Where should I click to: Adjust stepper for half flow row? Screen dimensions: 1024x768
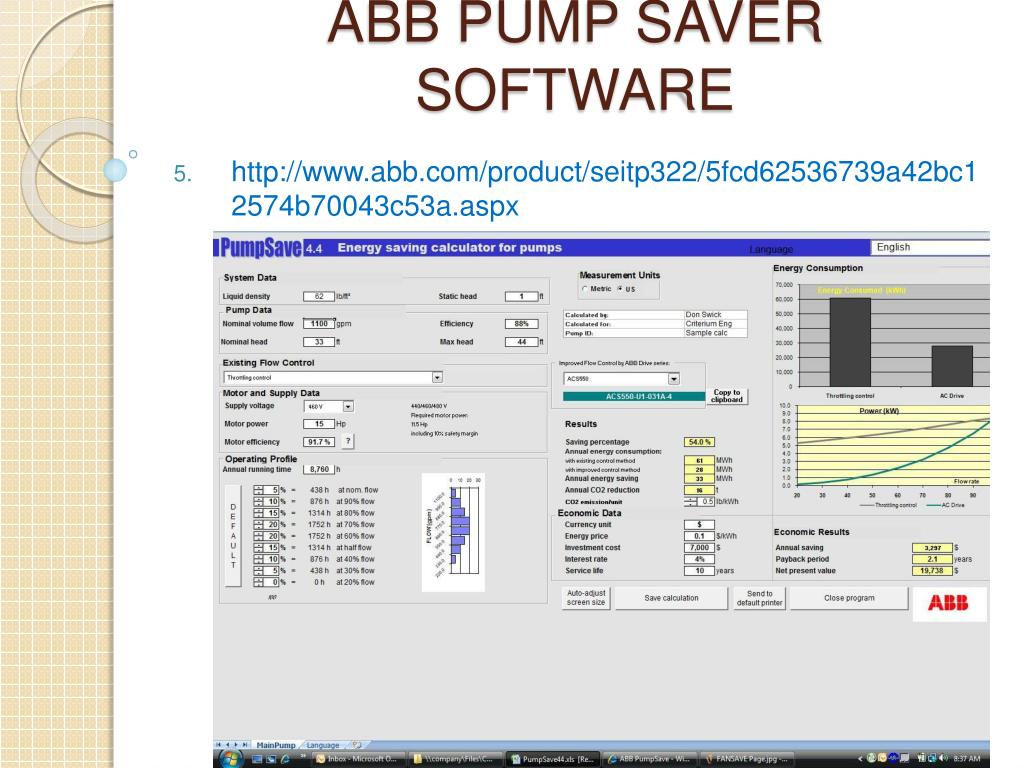point(259,547)
